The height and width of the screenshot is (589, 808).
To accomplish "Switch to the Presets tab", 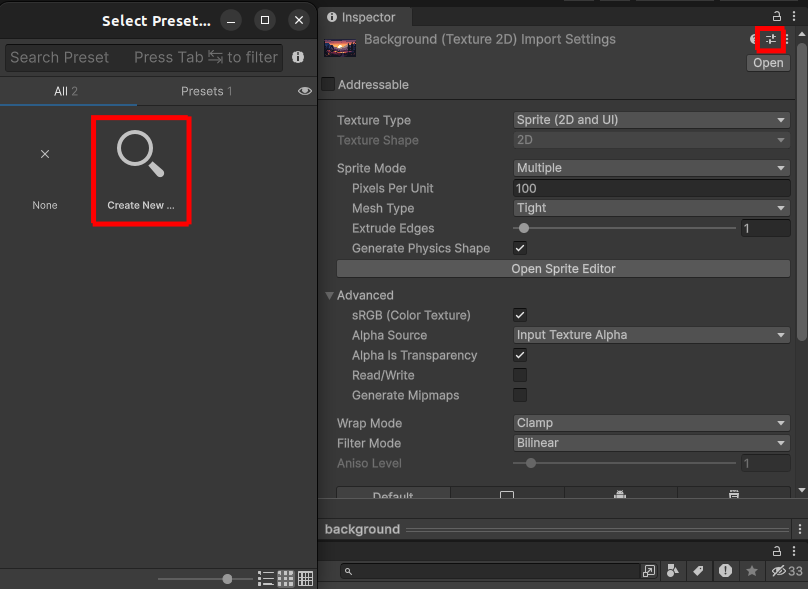I will [x=206, y=90].
